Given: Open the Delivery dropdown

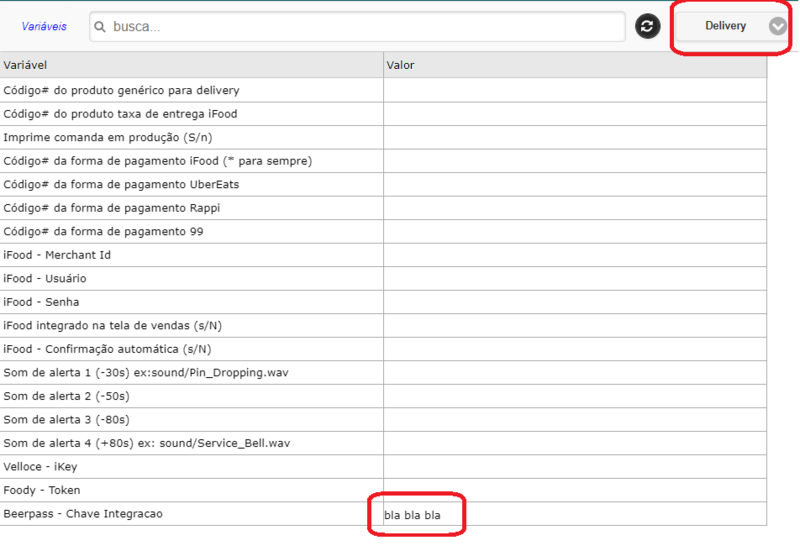Looking at the screenshot, I should 733,26.
